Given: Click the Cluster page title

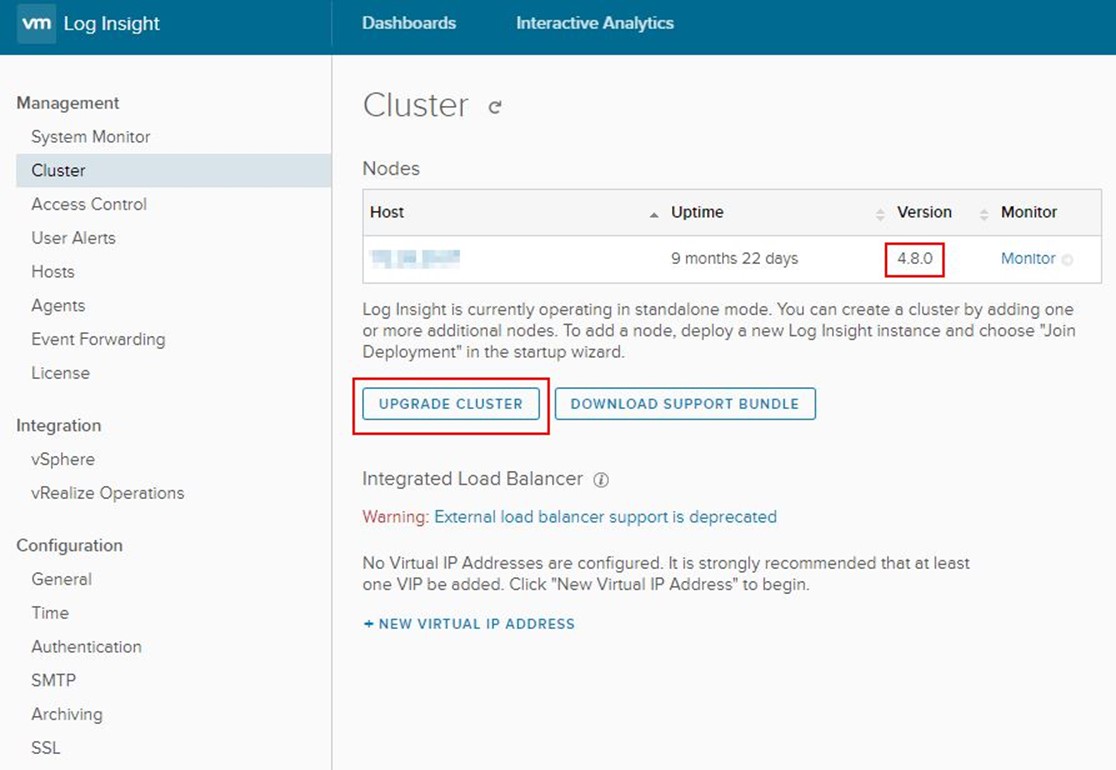Looking at the screenshot, I should click(416, 105).
